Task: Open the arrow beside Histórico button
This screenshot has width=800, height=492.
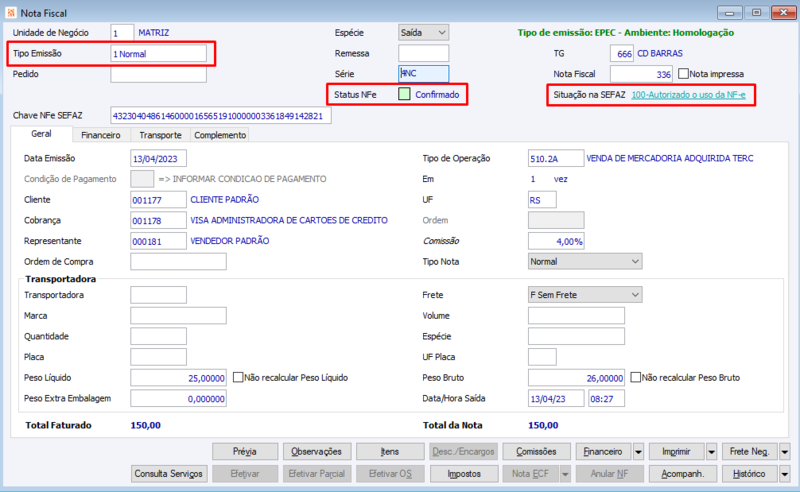Action: pyautogui.click(x=785, y=474)
